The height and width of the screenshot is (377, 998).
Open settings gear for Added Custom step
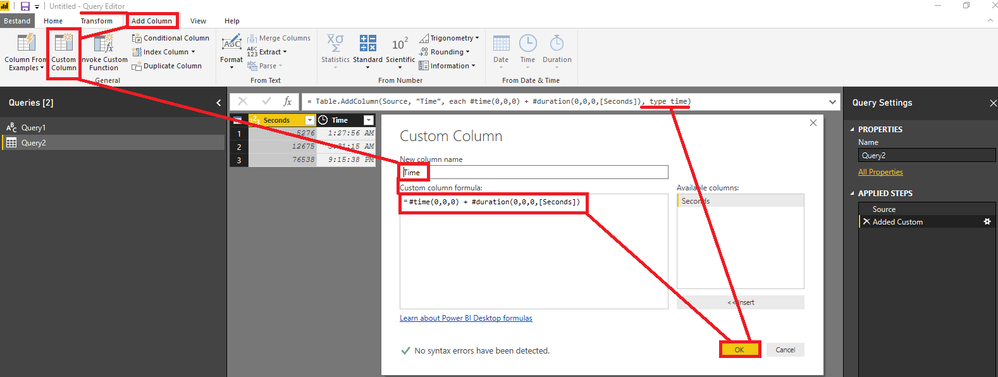click(x=987, y=222)
